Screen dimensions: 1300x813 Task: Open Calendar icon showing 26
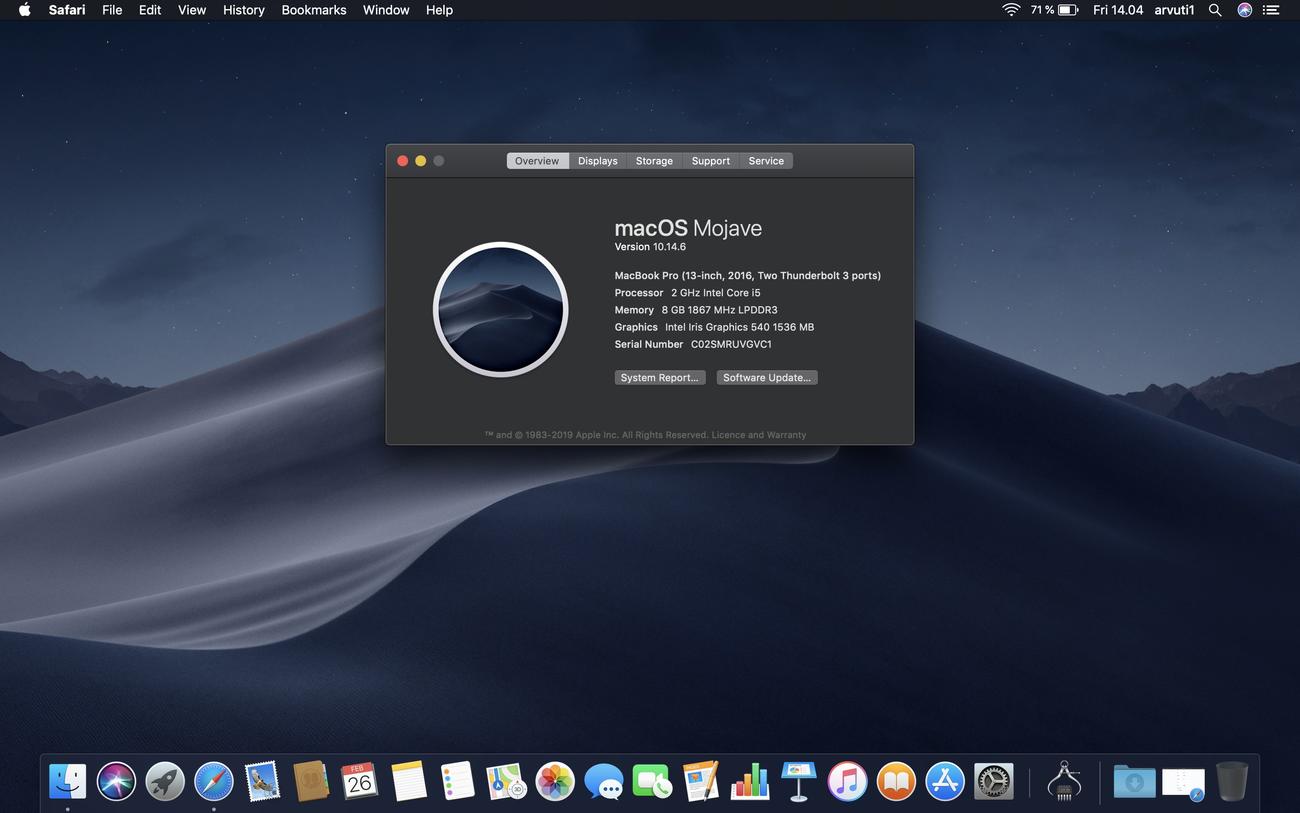click(360, 781)
